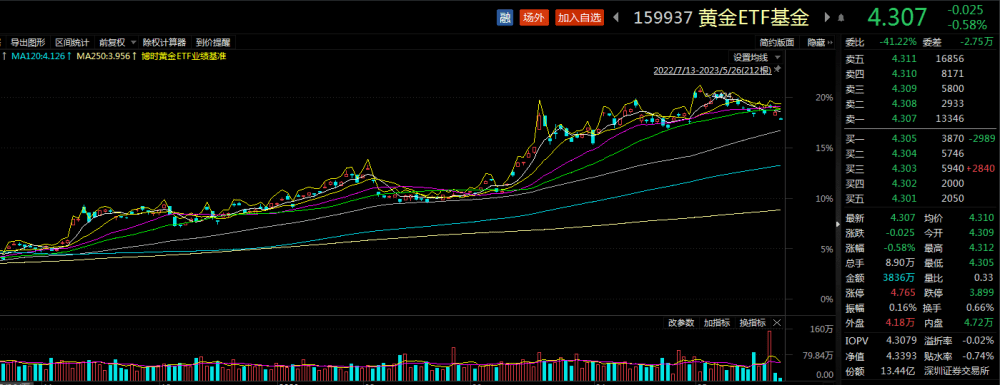This screenshot has width=1000, height=385.
Task: Click the large 4.307 latest price
Action: point(897,17)
